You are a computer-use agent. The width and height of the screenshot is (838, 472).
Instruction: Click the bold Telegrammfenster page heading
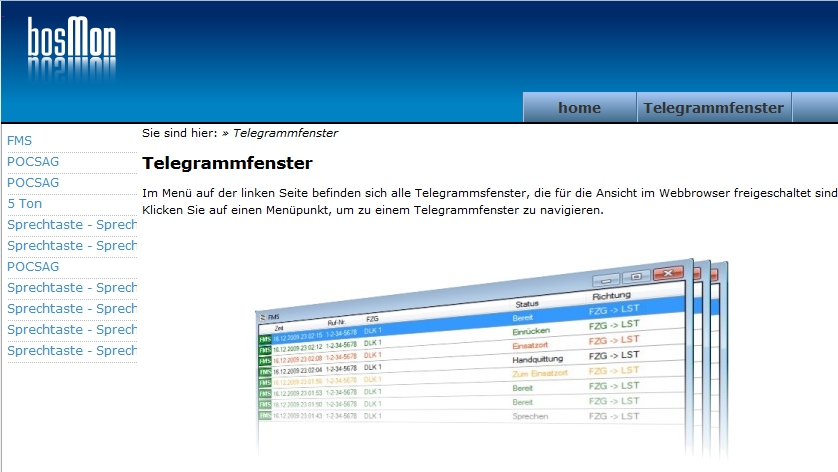click(x=227, y=163)
